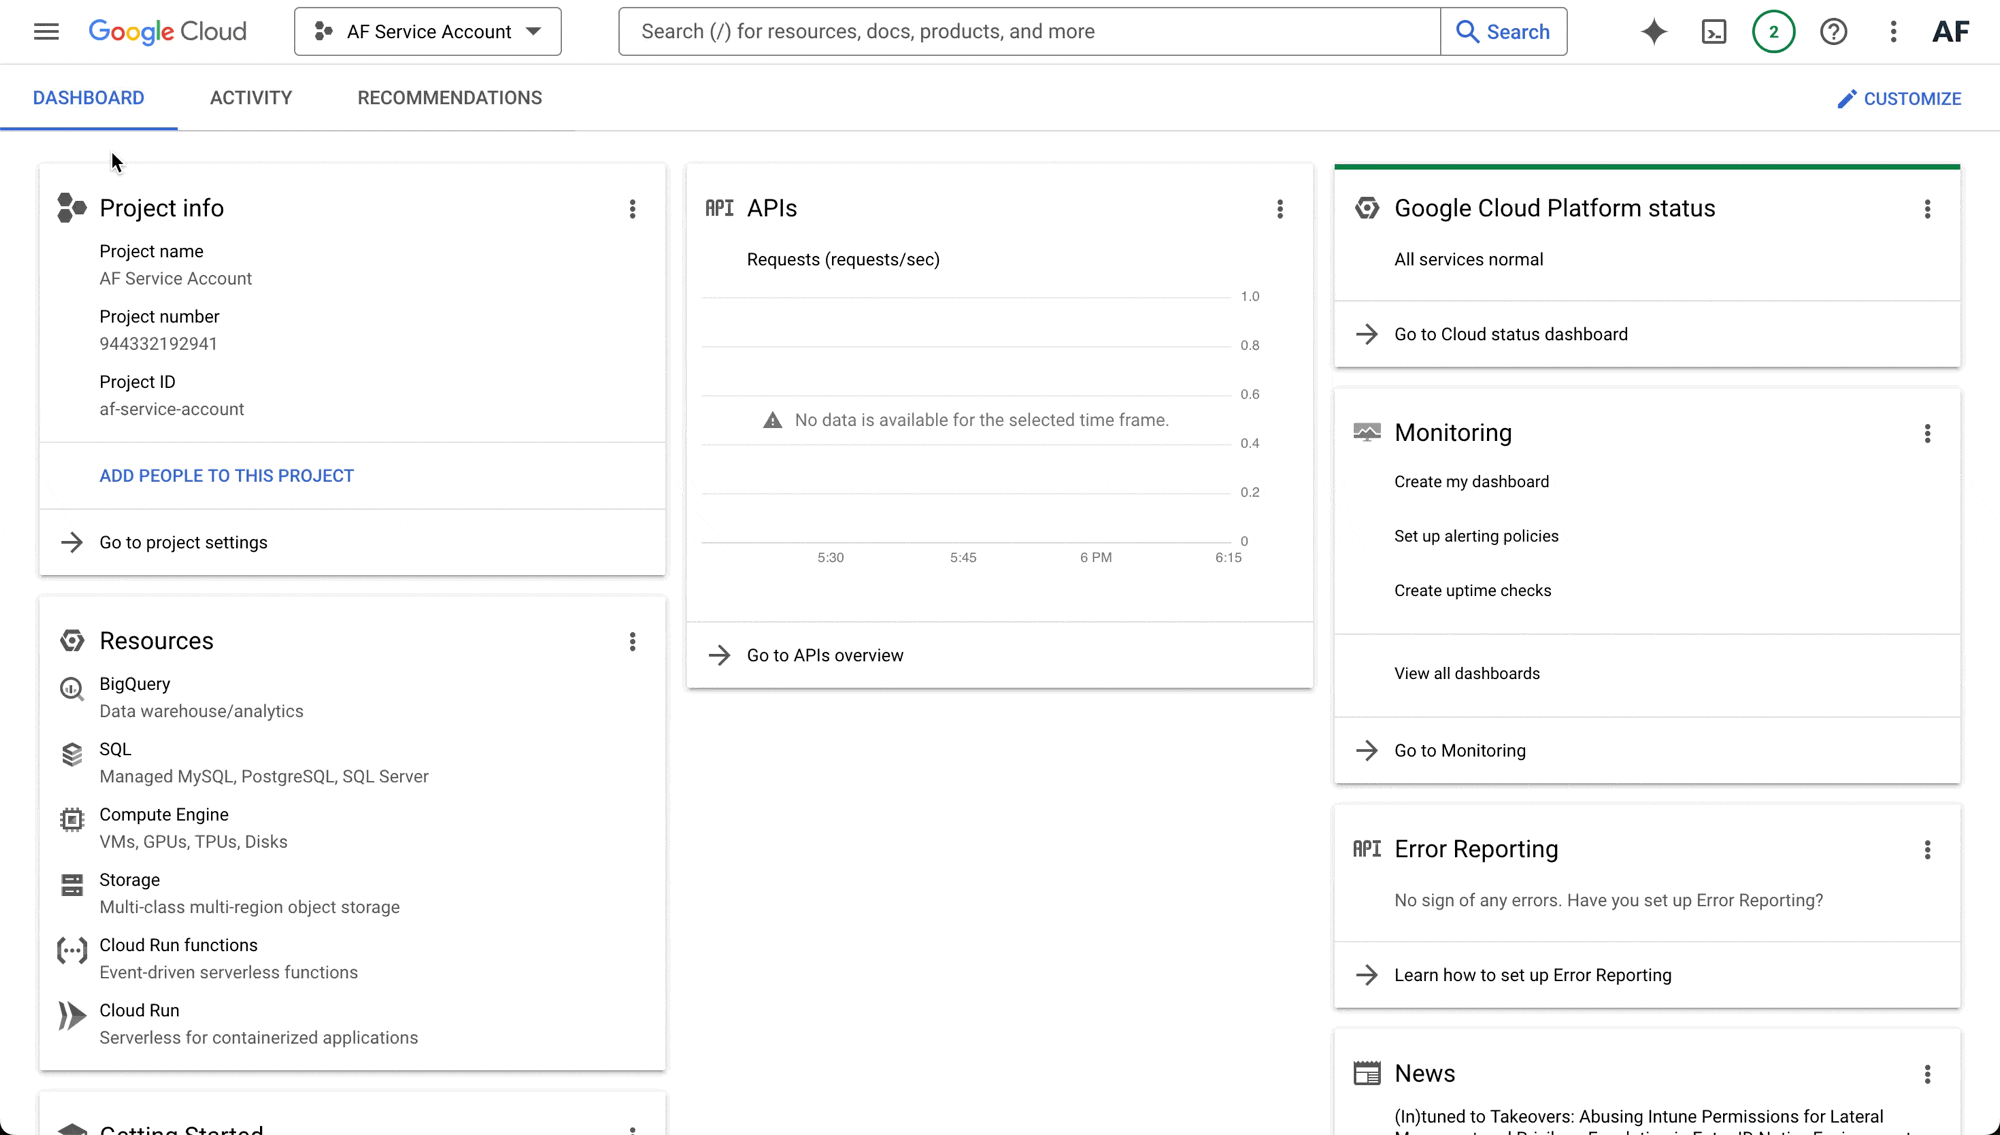Focus the resources search field
The width and height of the screenshot is (2000, 1135).
coord(1029,31)
